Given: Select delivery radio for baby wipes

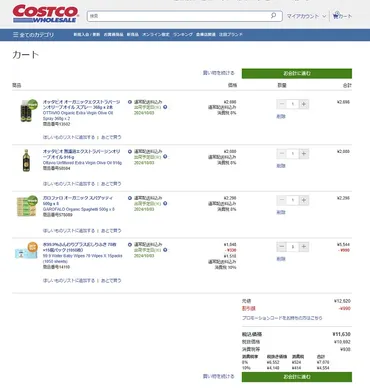Looking at the screenshot, I should pyautogui.click(x=130, y=245).
